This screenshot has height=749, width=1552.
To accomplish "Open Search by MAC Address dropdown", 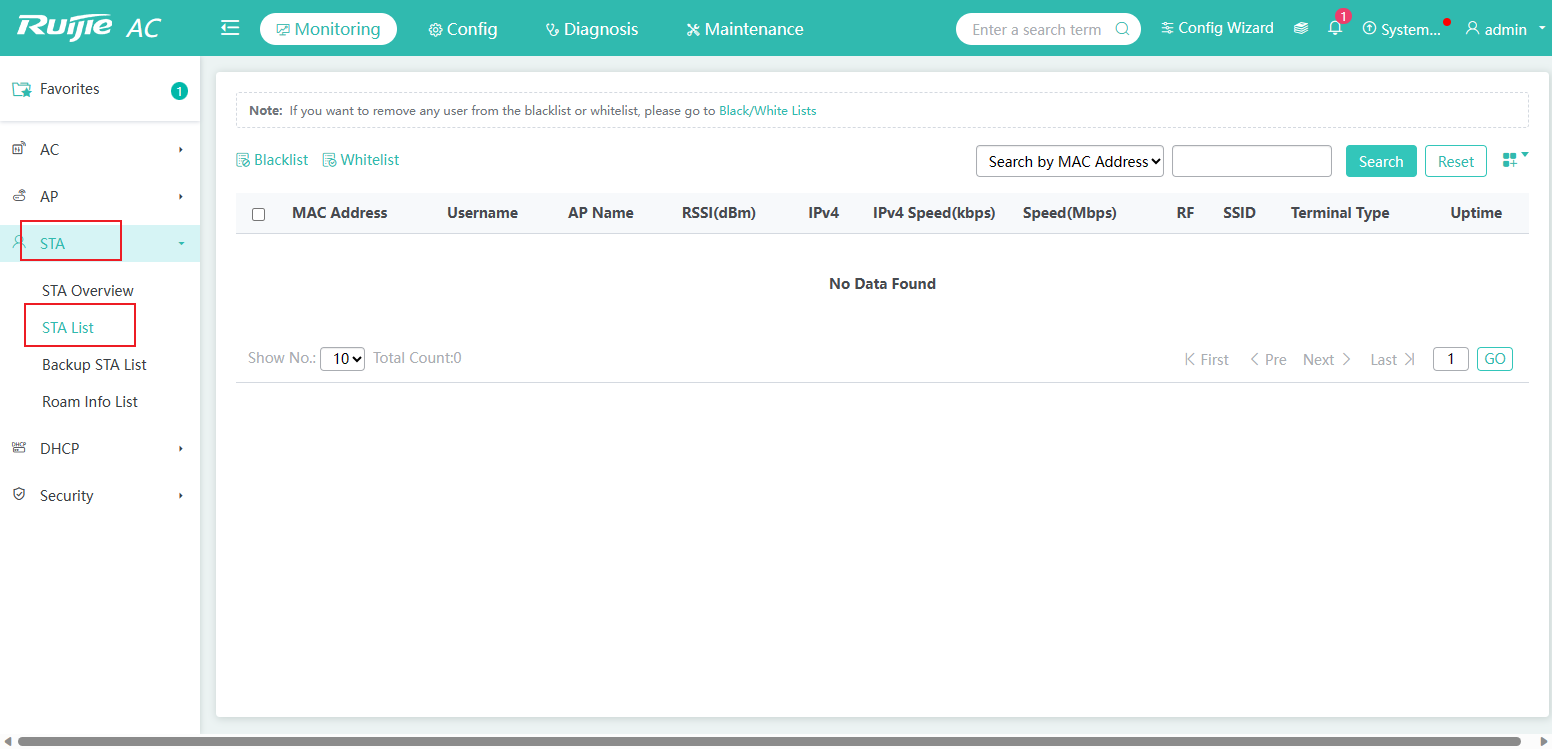I will coord(1070,161).
